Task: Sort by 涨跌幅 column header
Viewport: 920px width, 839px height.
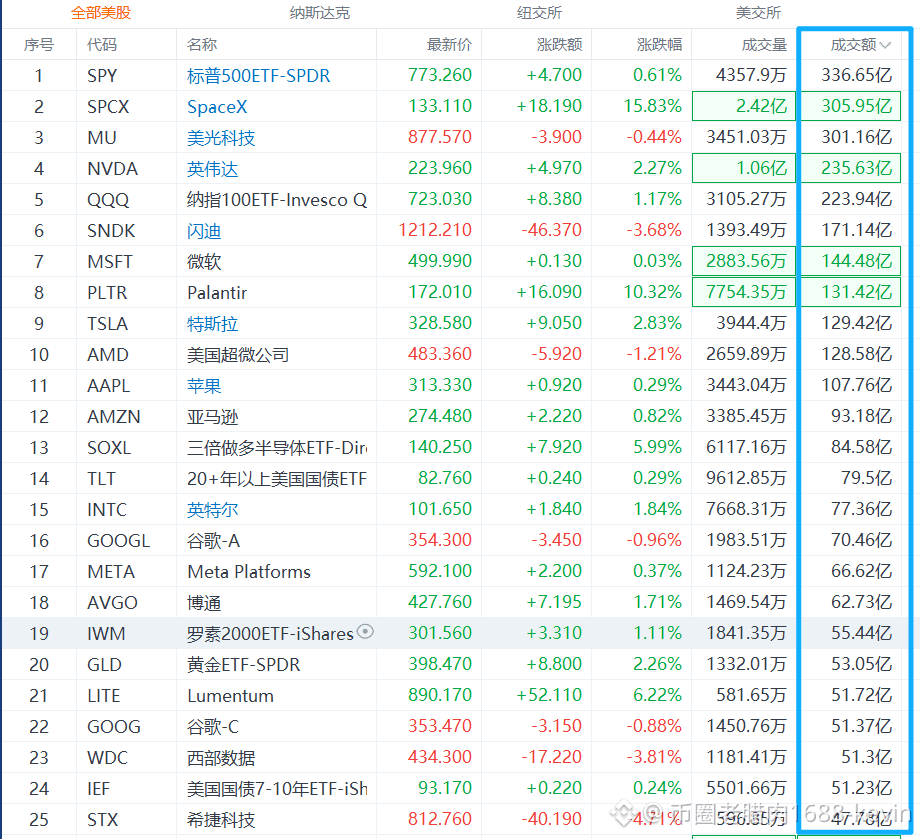Action: (x=659, y=45)
